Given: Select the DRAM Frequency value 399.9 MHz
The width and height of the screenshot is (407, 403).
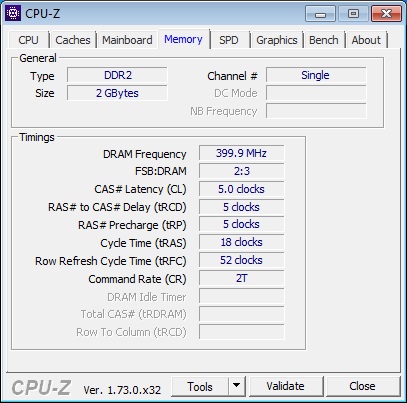Looking at the screenshot, I should pyautogui.click(x=241, y=153).
